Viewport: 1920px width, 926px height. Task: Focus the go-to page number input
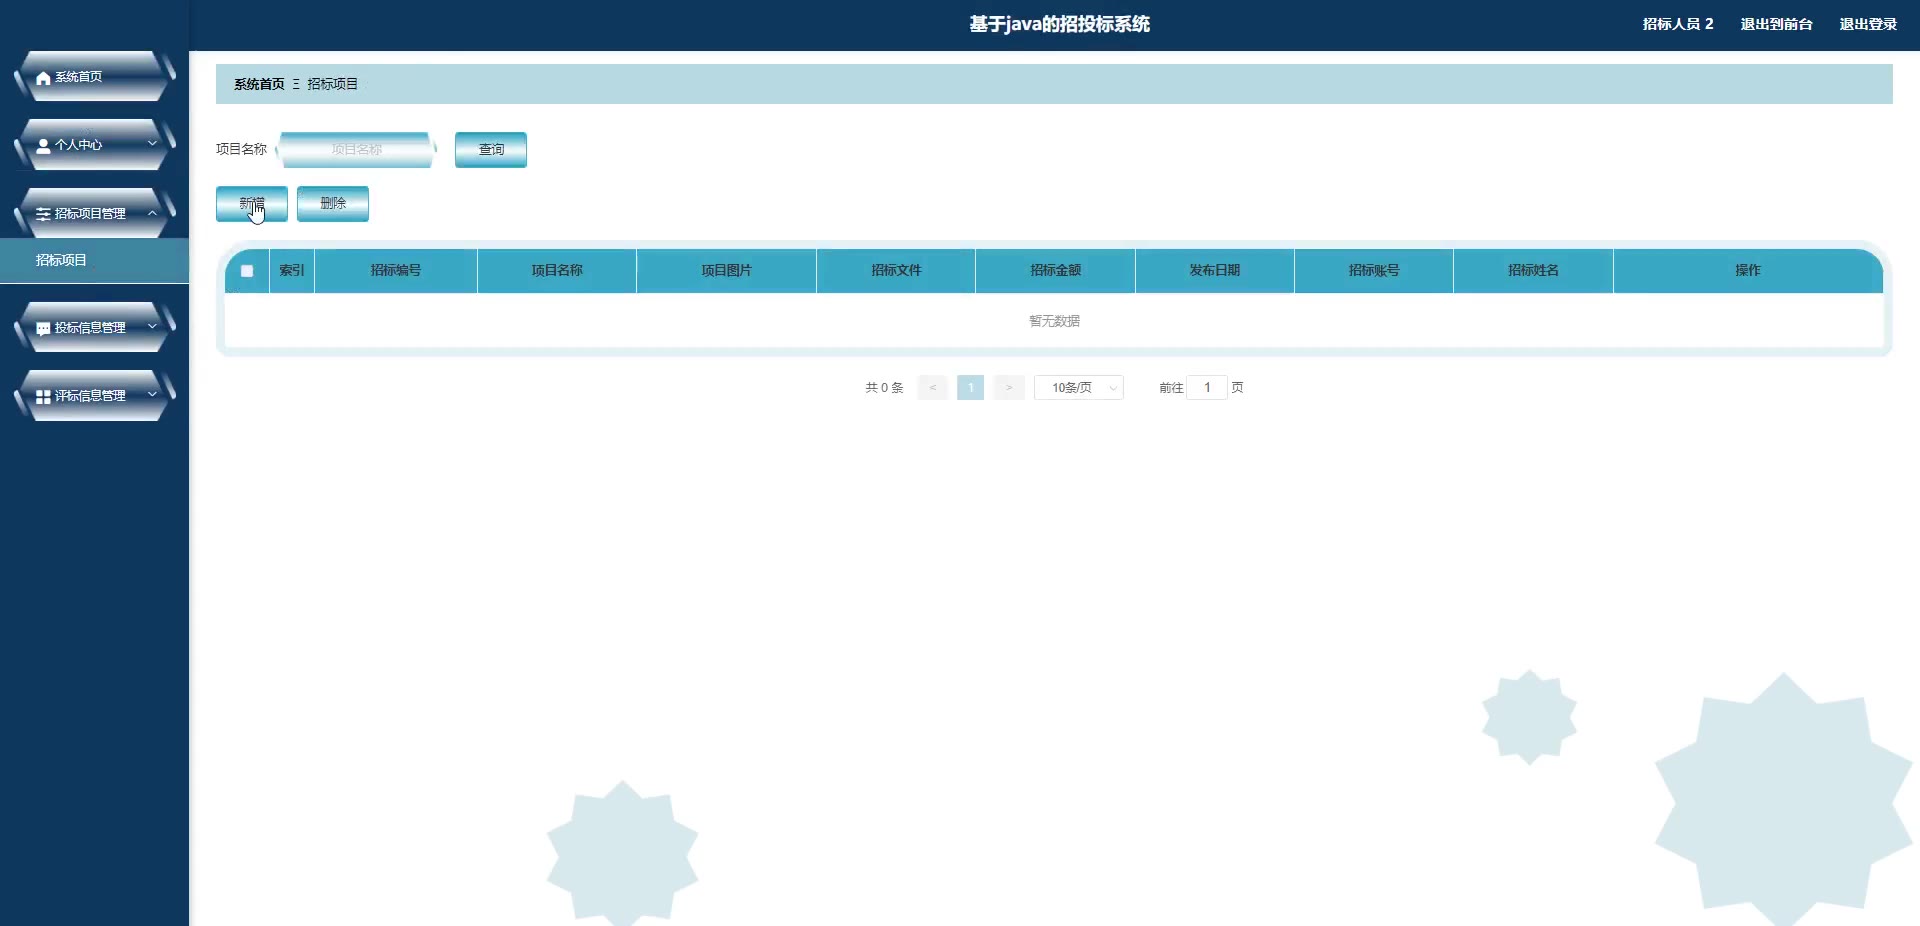pos(1207,388)
